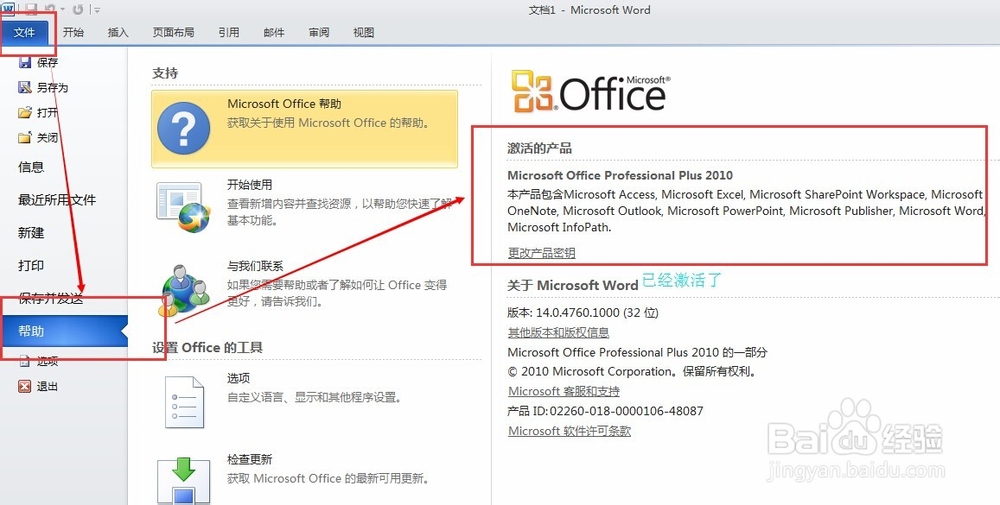The width and height of the screenshot is (1000, 505).
Task: Click the 保存 floppy disk icon in sidebar
Action: tap(25, 62)
